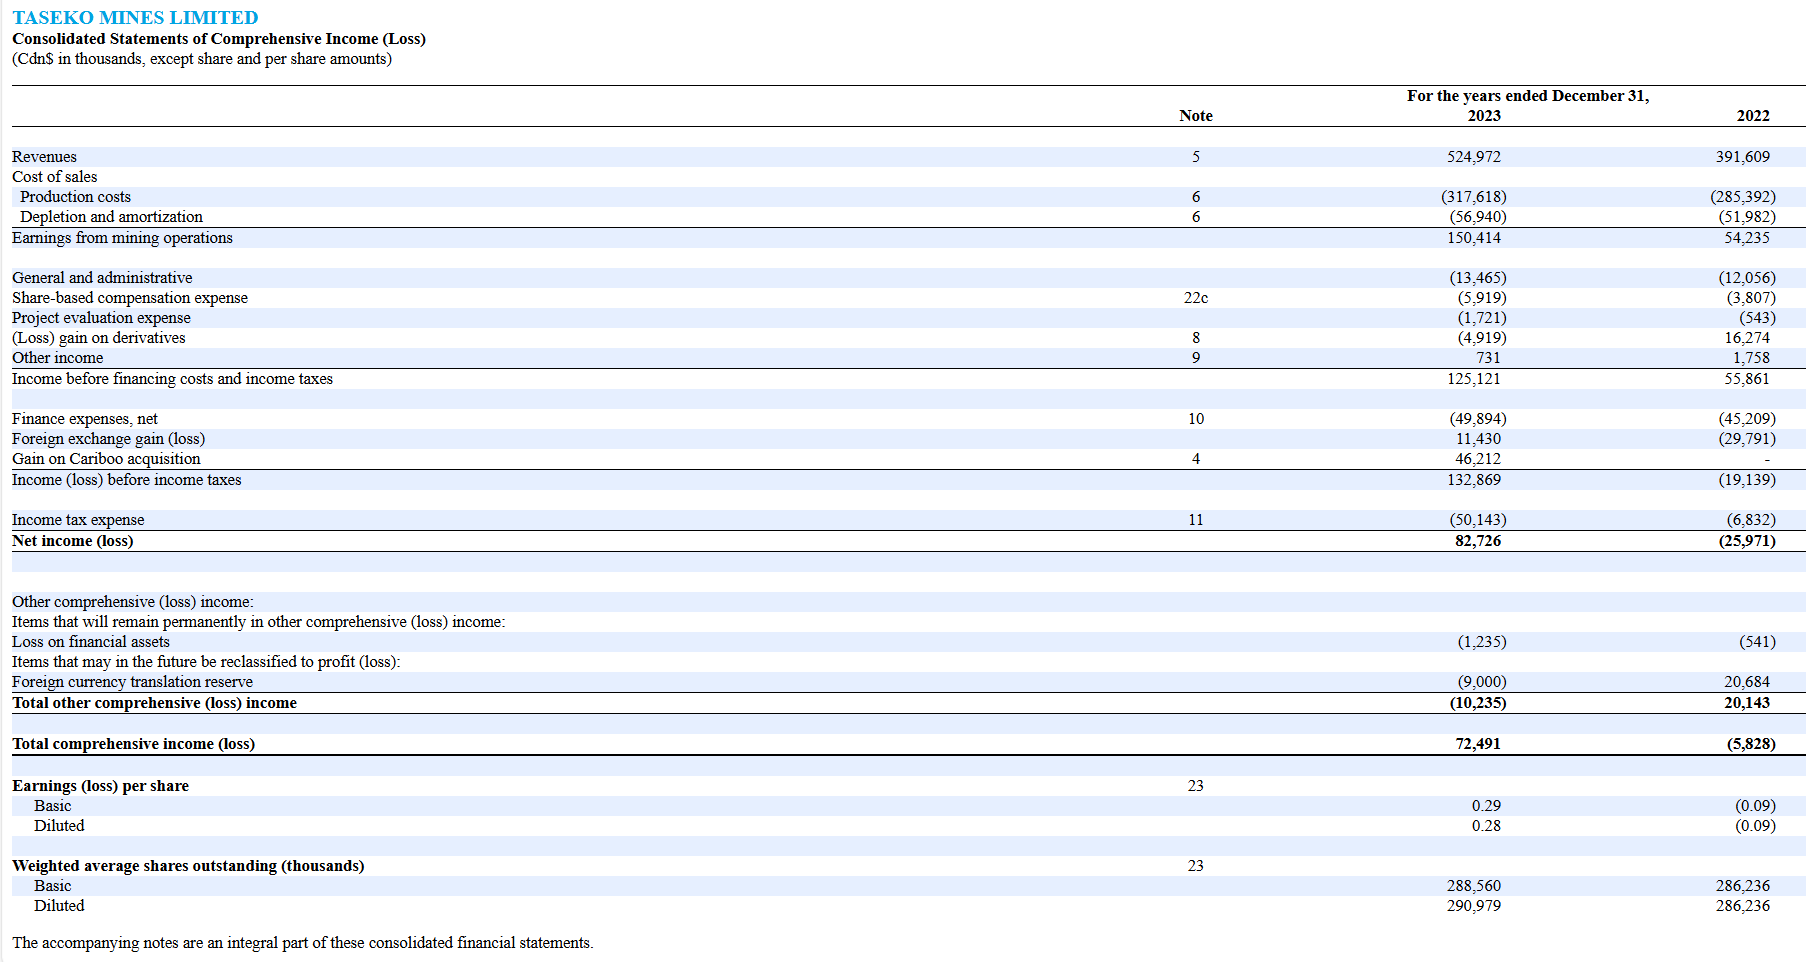This screenshot has width=1810, height=962.
Task: Click total comprehensive income 72,491
Action: click(x=1478, y=744)
